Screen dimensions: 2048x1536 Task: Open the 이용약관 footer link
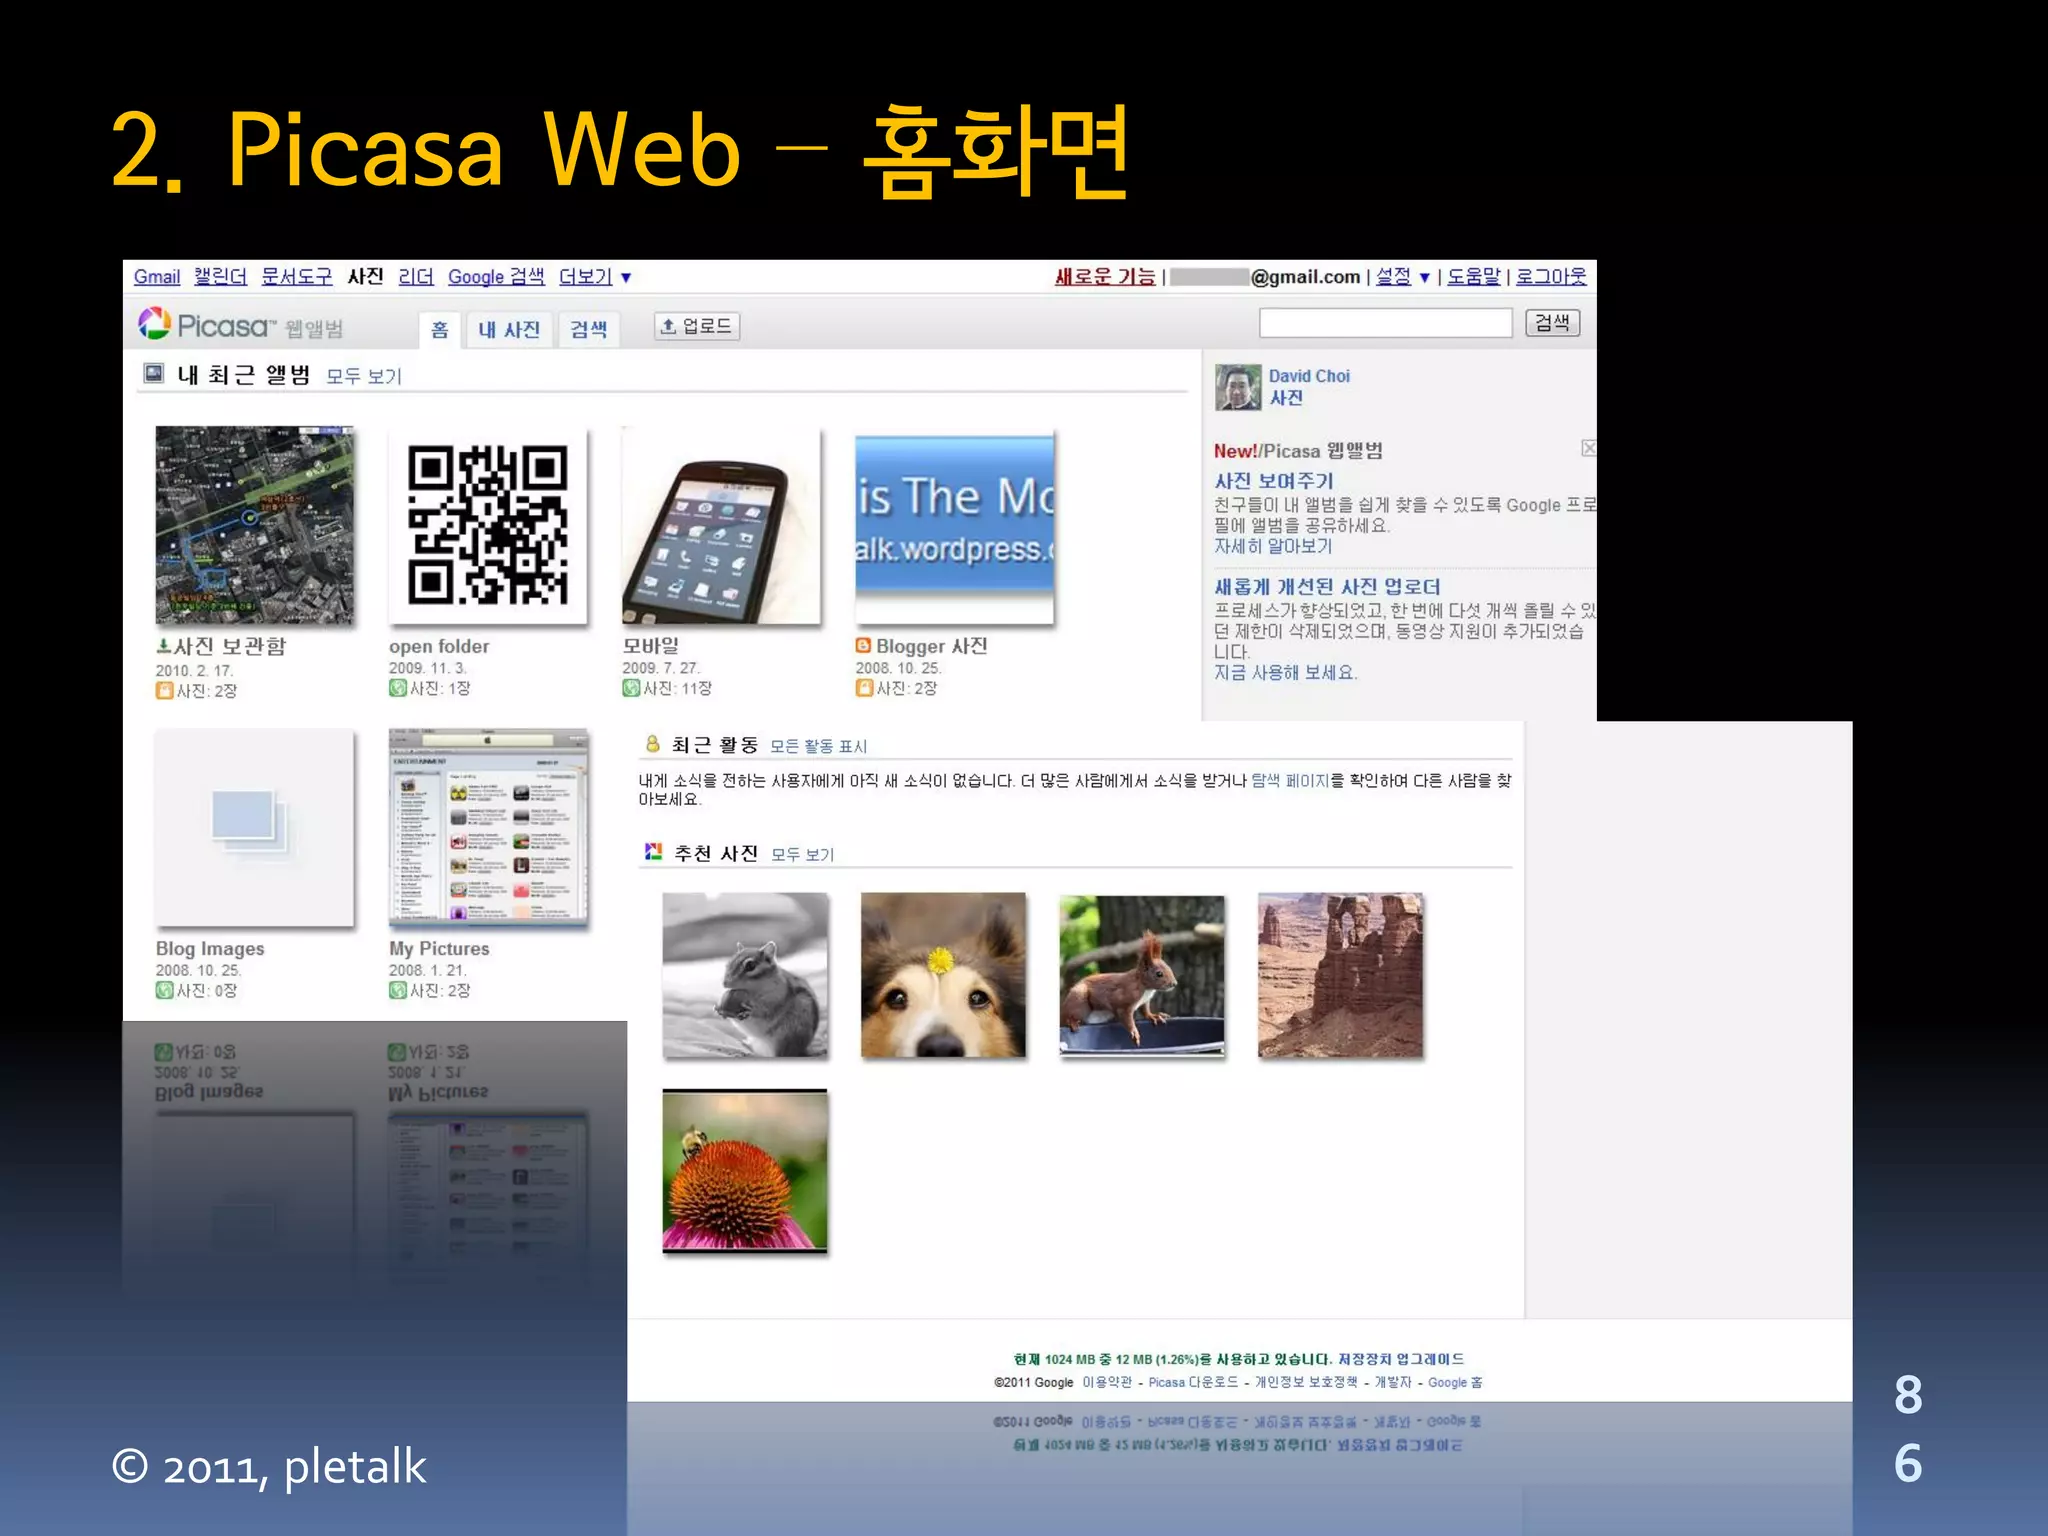point(1107,1382)
